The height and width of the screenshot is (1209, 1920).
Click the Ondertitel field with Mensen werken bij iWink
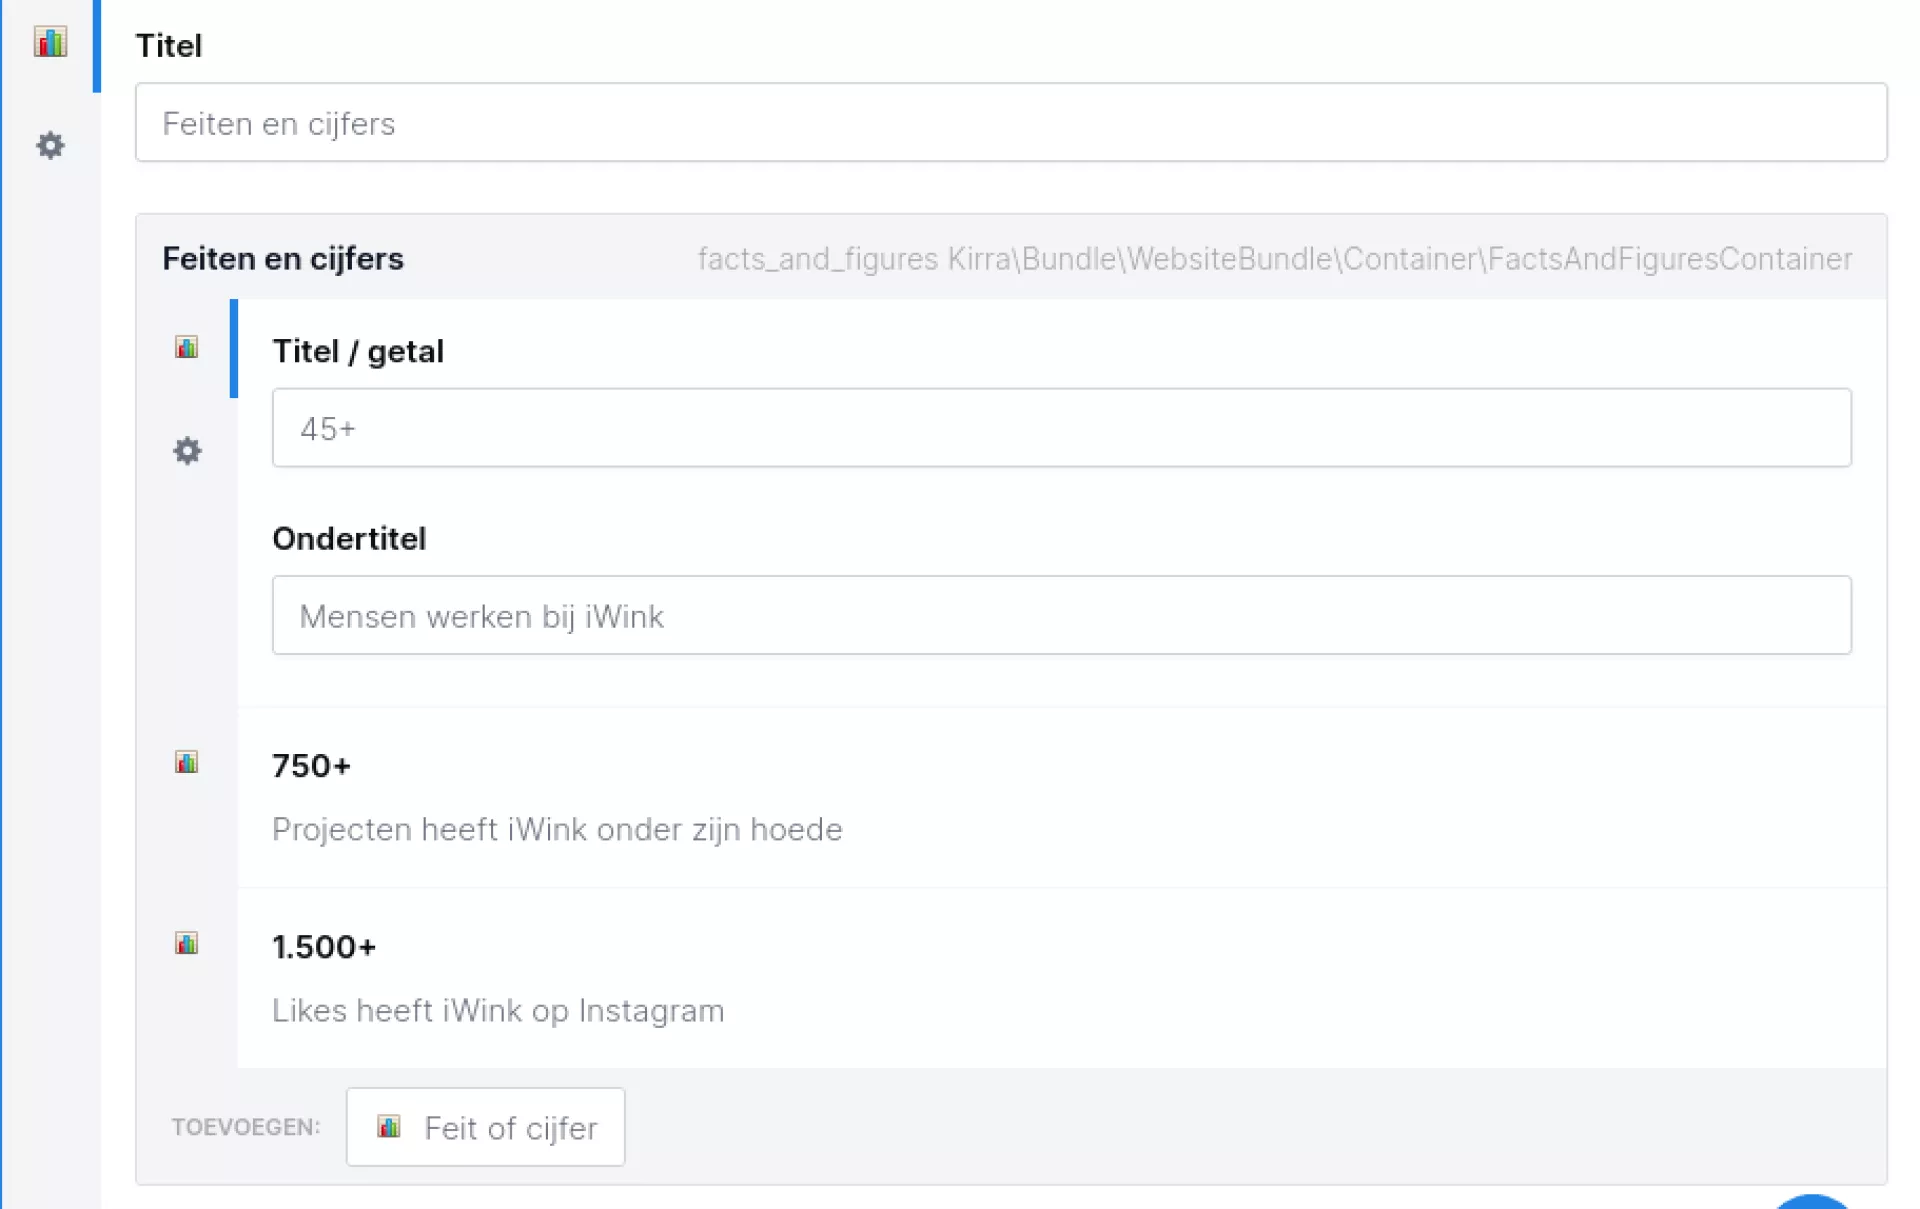click(x=1060, y=616)
